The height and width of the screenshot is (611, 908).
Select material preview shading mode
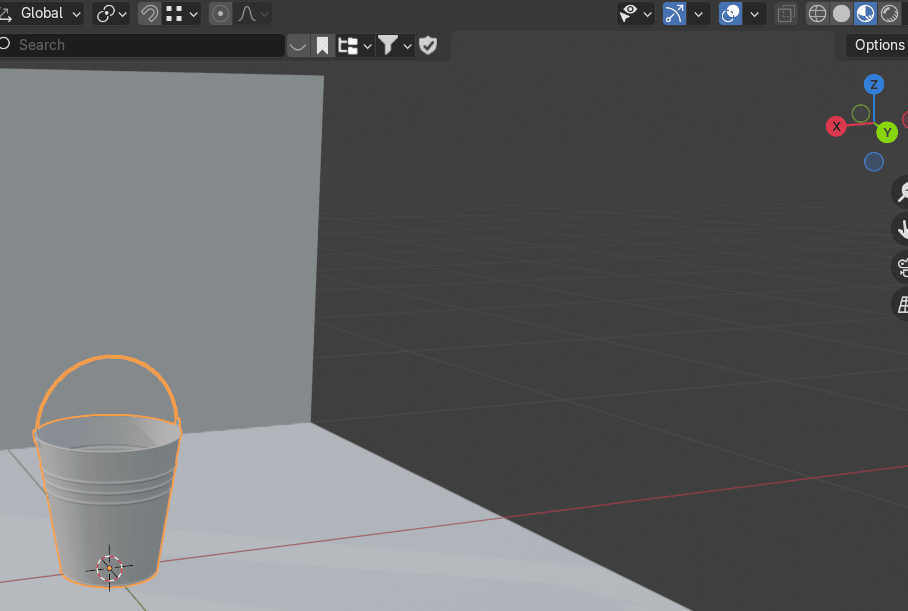pos(865,14)
